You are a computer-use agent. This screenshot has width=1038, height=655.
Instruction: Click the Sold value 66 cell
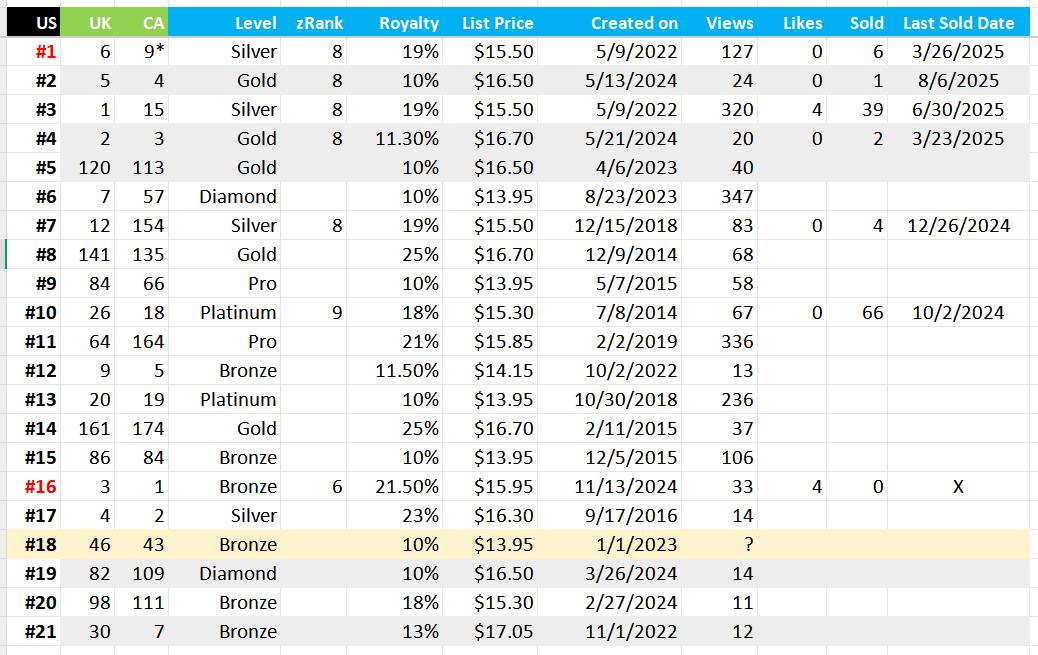857,313
